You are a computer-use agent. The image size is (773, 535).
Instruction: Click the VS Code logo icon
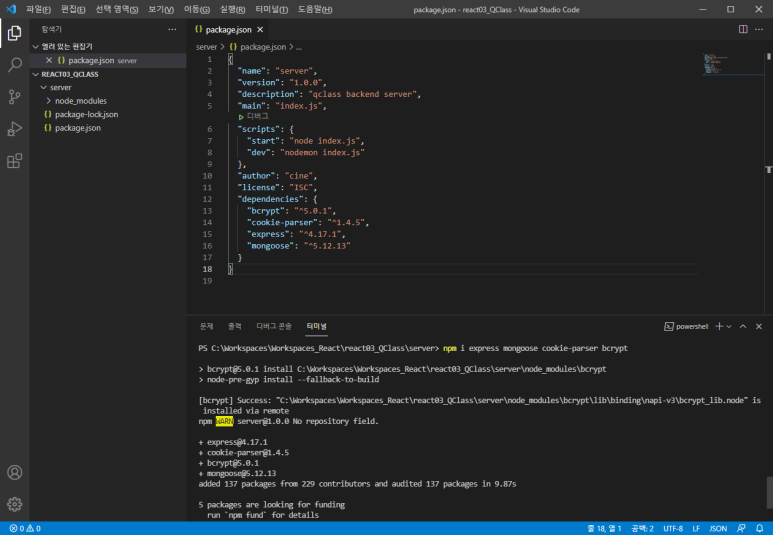pyautogui.click(x=11, y=9)
